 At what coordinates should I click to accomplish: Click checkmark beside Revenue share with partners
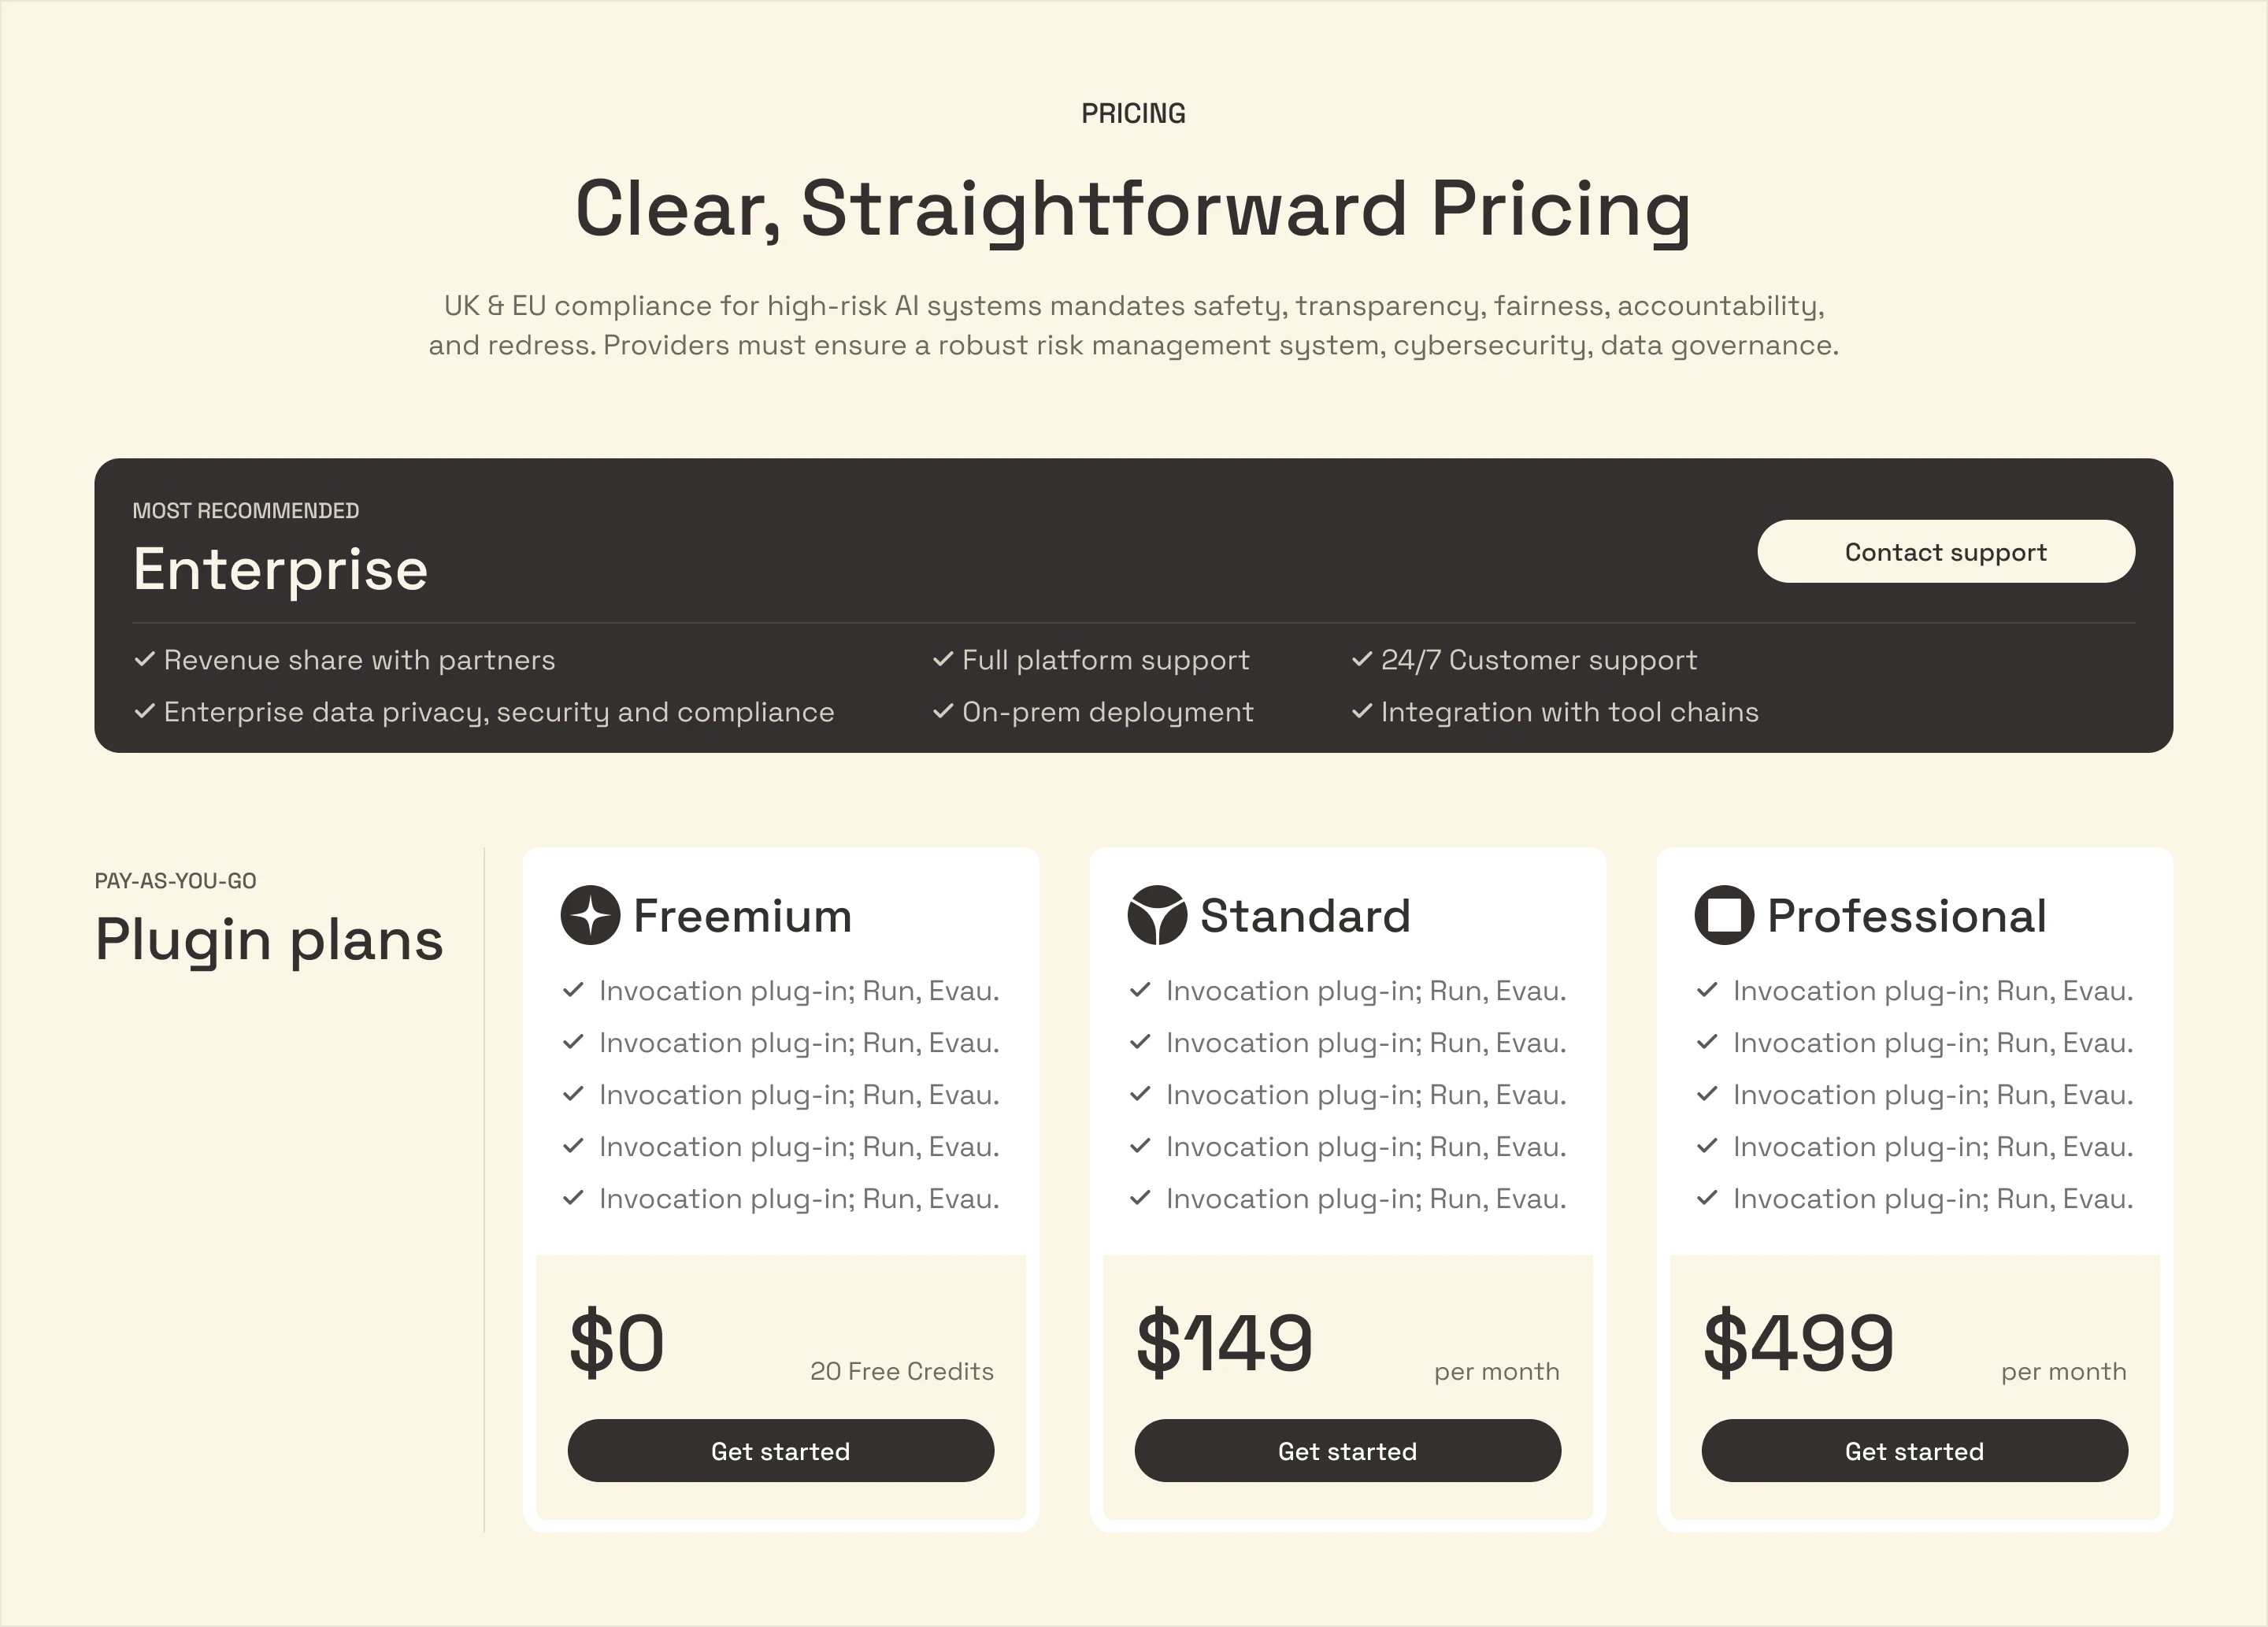point(145,659)
